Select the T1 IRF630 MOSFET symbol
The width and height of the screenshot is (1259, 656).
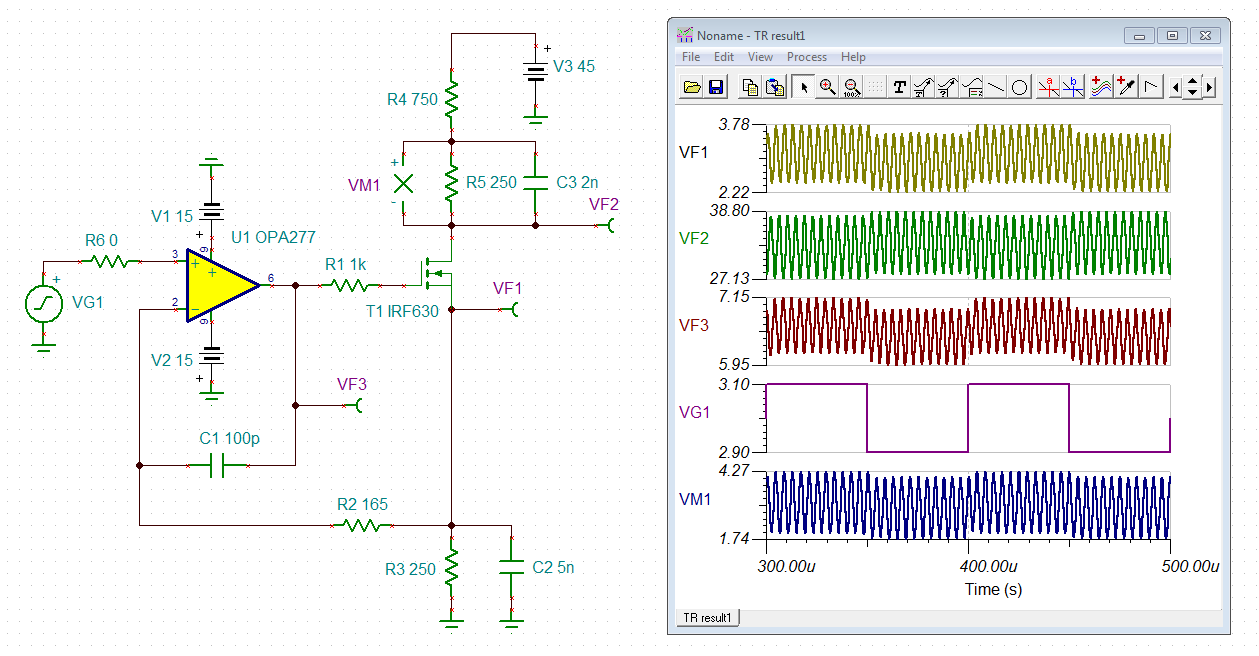[436, 271]
